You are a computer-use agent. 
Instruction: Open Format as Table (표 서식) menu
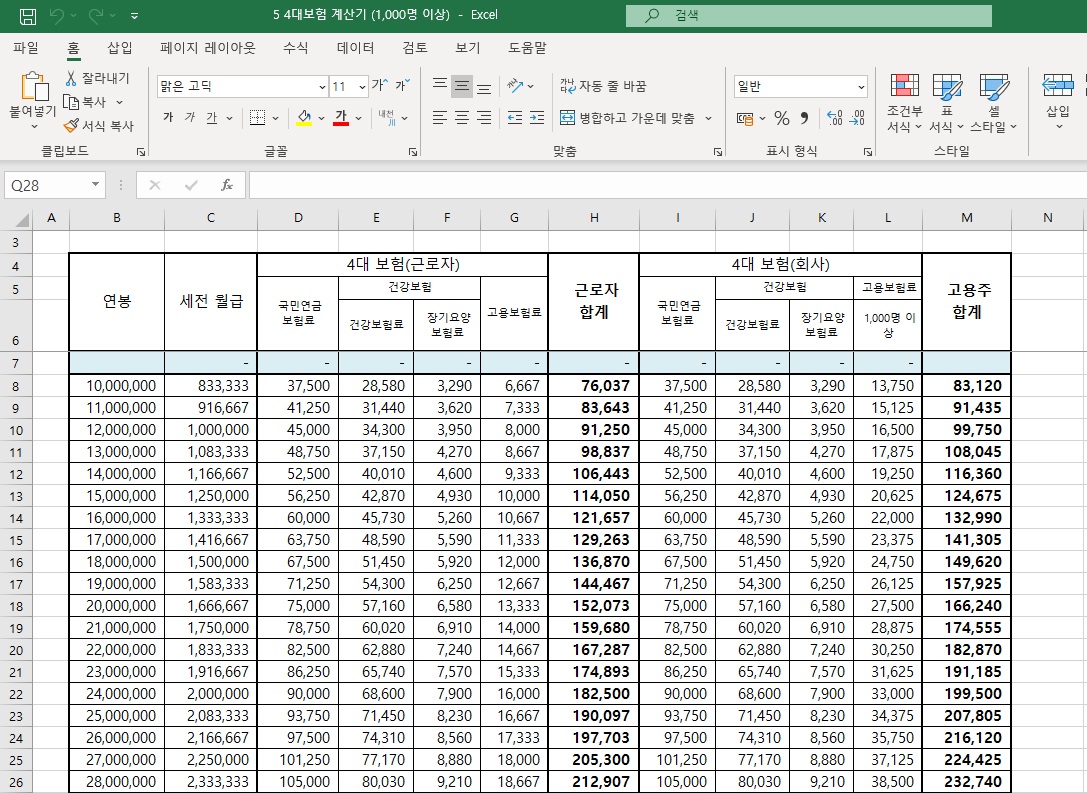coord(947,103)
